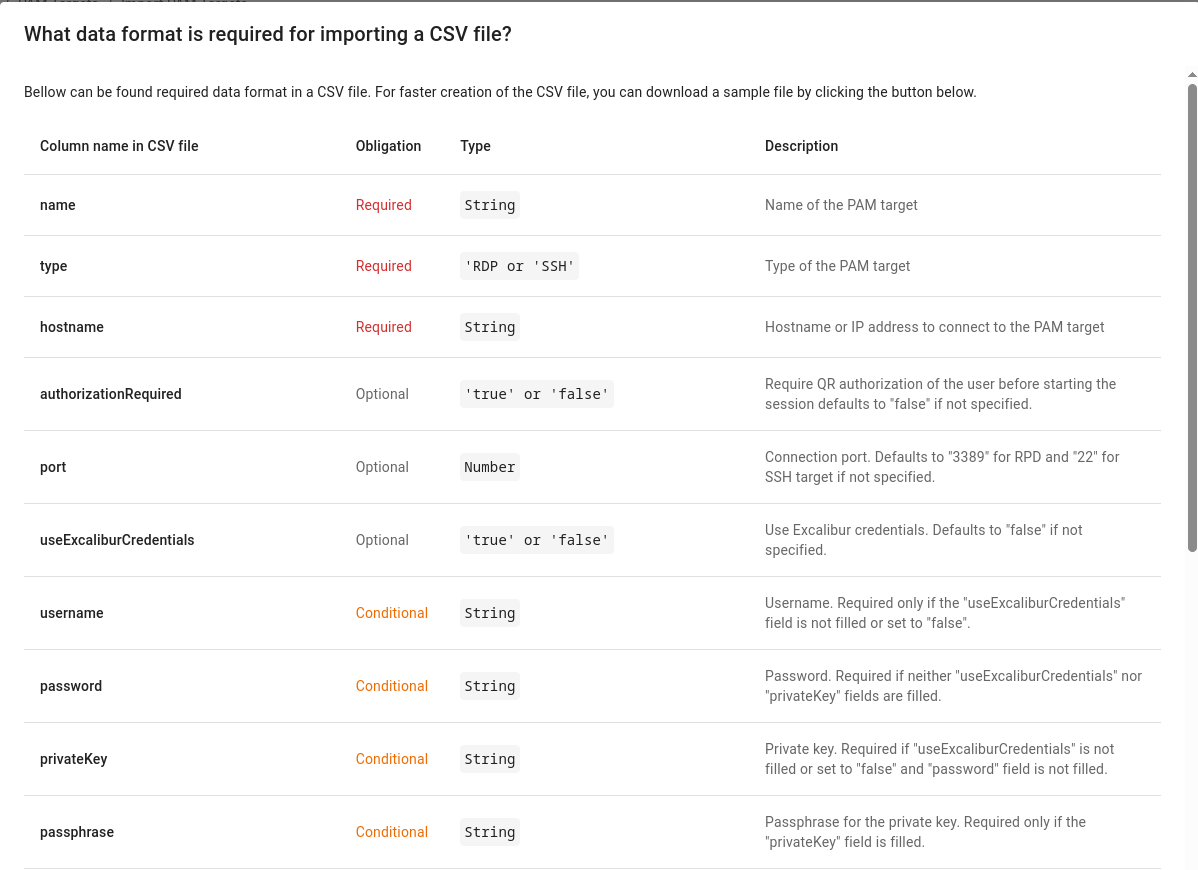Viewport: 1198px width, 870px height.
Task: Click the 'name' column name cell
Action: coord(57,205)
